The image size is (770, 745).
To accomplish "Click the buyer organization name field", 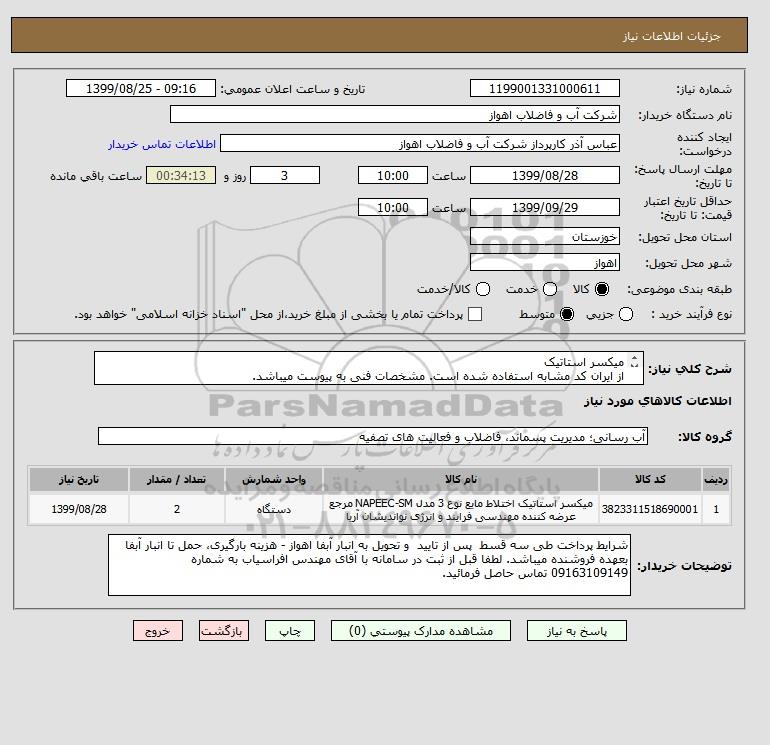I will [395, 114].
